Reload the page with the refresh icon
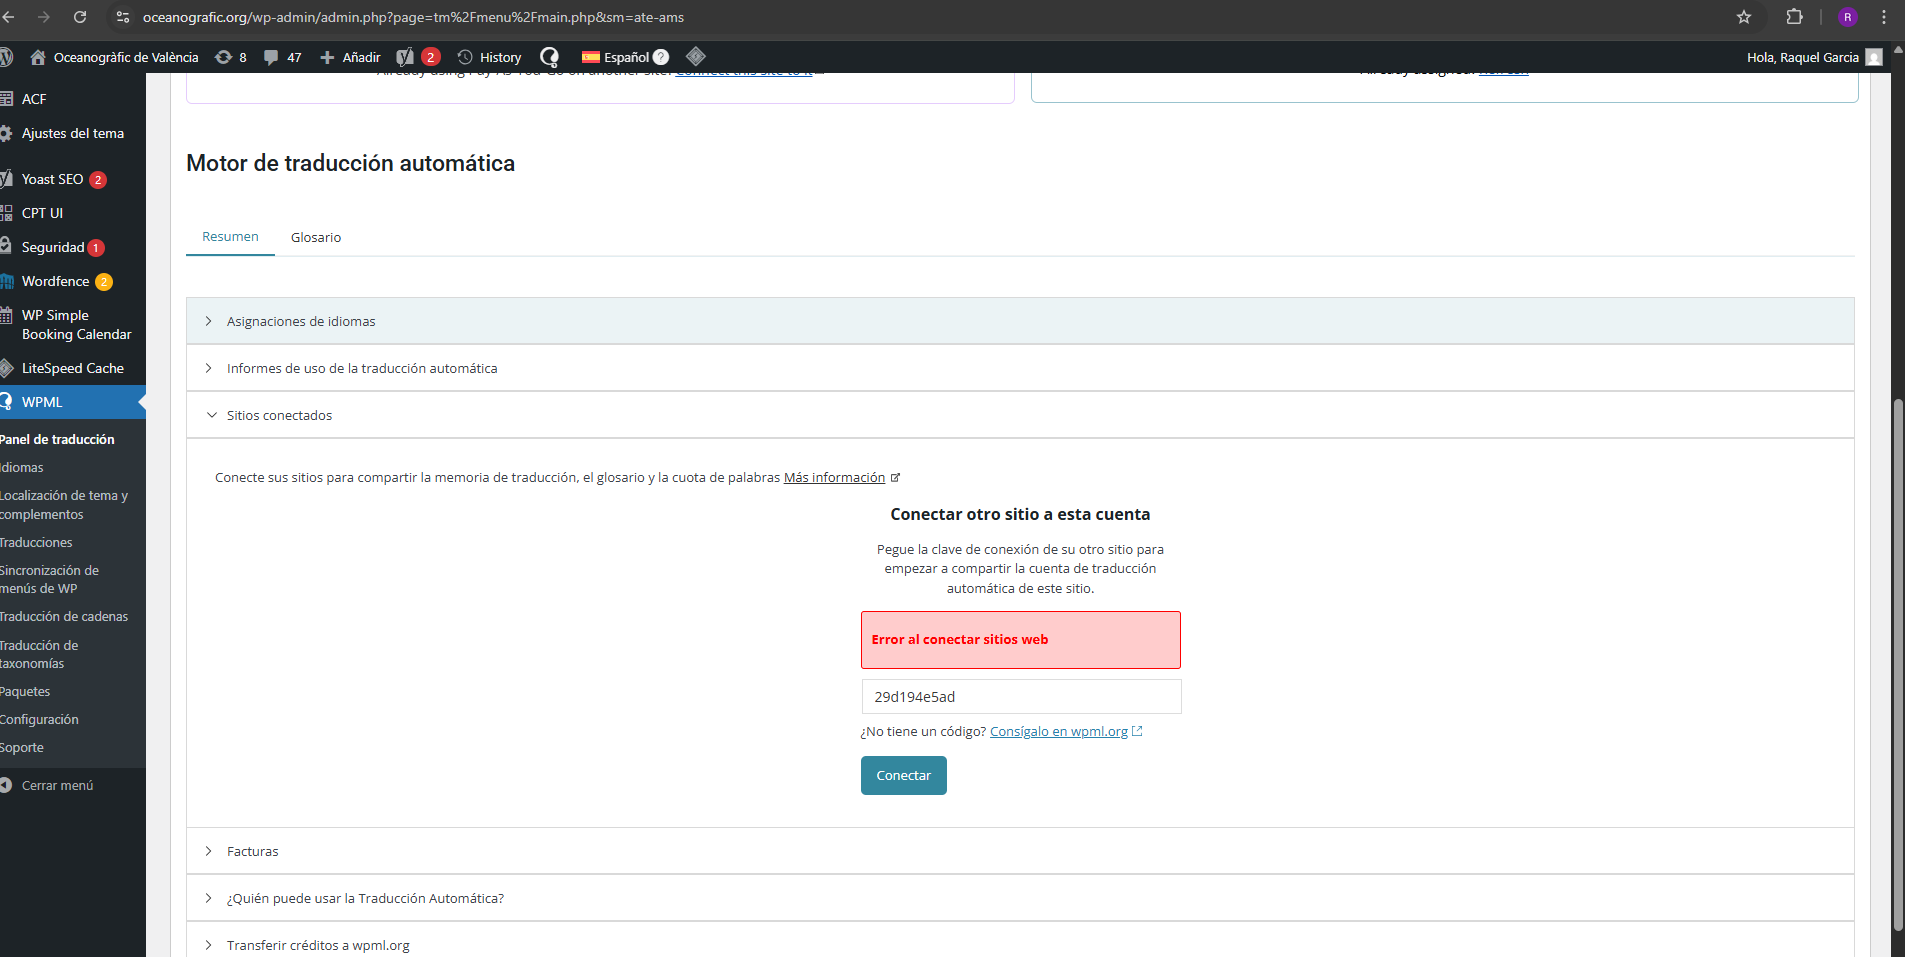Screen dimensions: 1905x957 pos(80,17)
